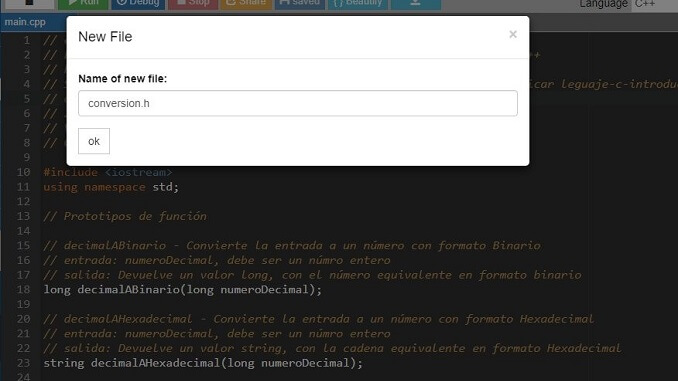Click the 'New File' dialog title
The image size is (678, 381).
click(x=105, y=37)
